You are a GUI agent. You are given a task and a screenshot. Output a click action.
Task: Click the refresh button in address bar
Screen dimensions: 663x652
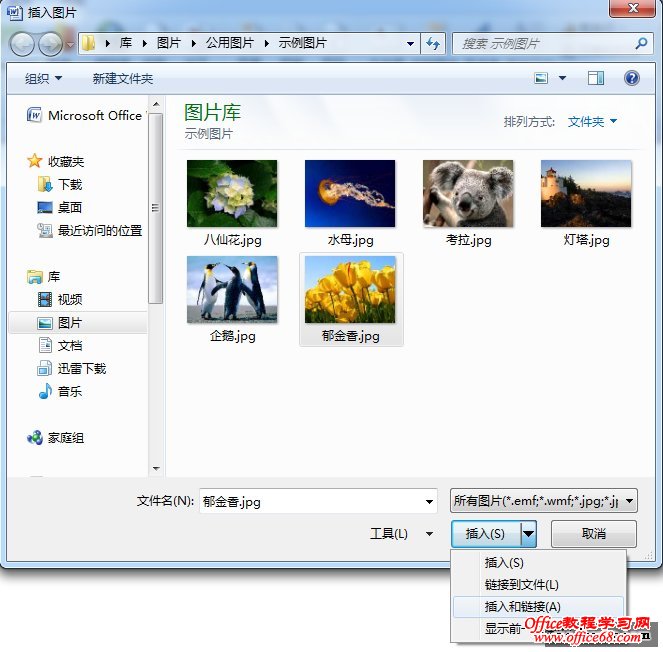coord(433,44)
